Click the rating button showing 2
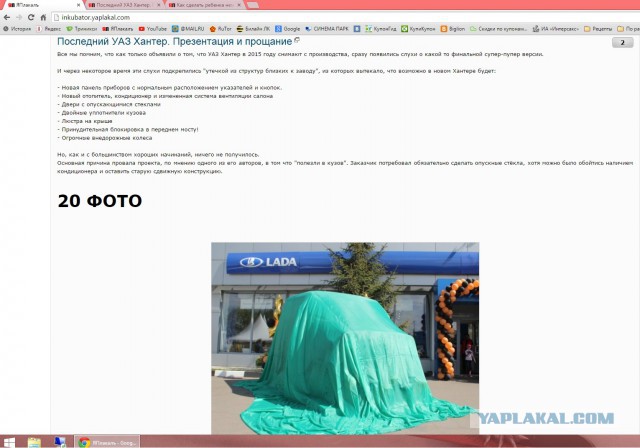The image size is (640, 448). pyautogui.click(x=622, y=42)
